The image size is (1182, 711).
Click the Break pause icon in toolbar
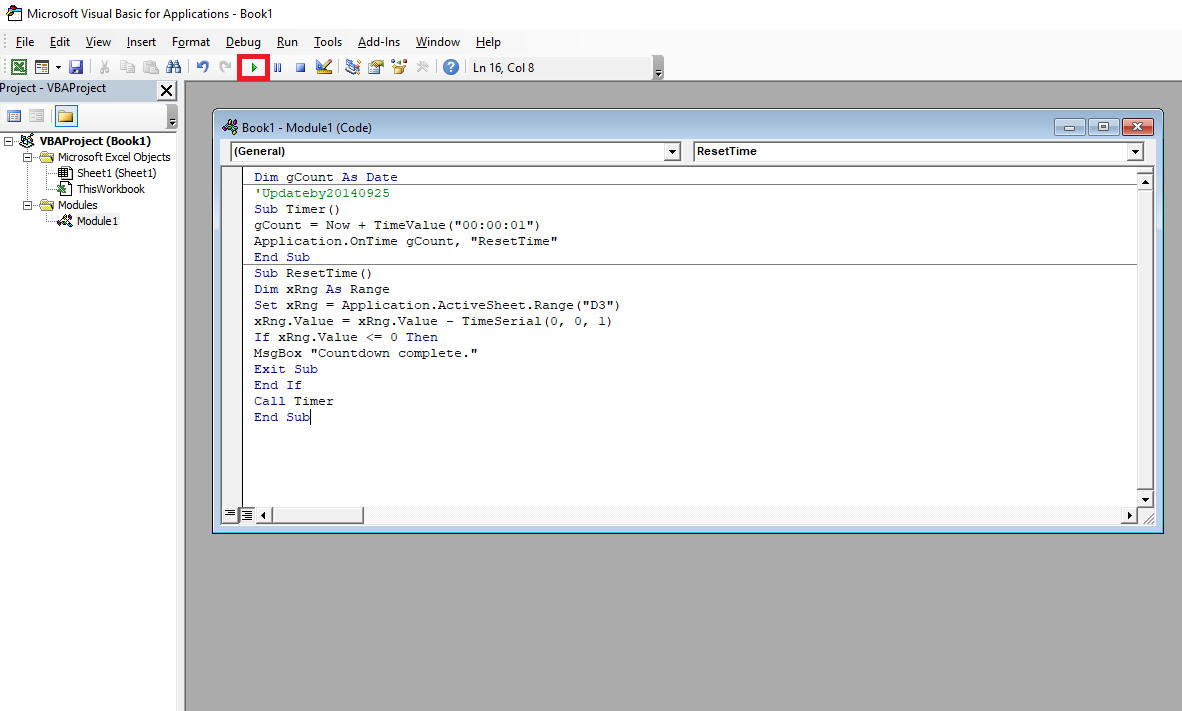(x=277, y=67)
